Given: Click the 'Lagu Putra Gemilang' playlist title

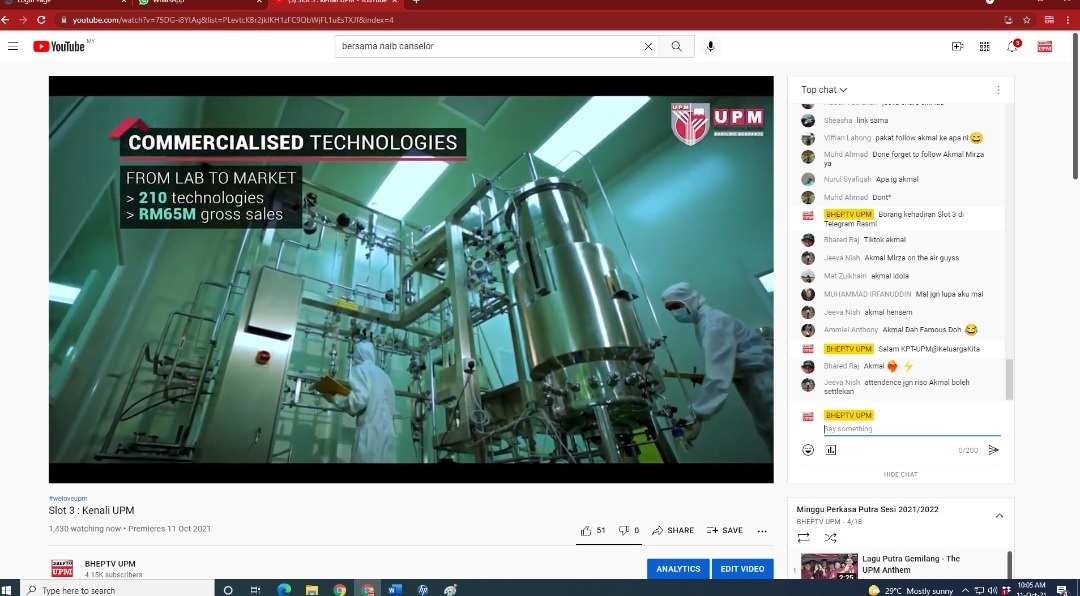Looking at the screenshot, I should [911, 564].
